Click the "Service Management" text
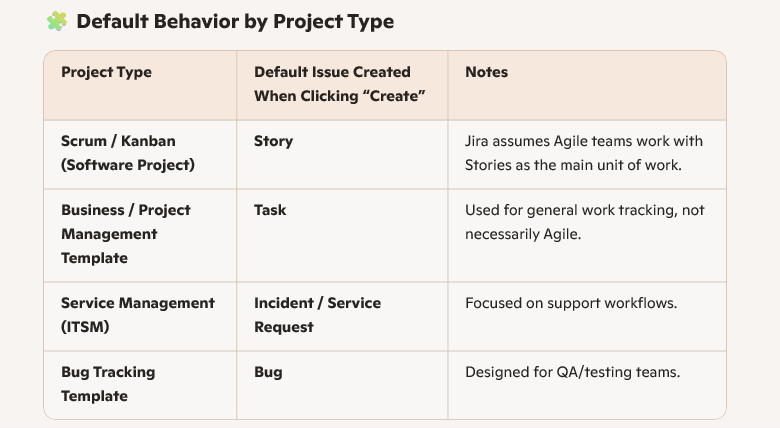Image resolution: width=780 pixels, height=428 pixels. pyautogui.click(x=137, y=303)
